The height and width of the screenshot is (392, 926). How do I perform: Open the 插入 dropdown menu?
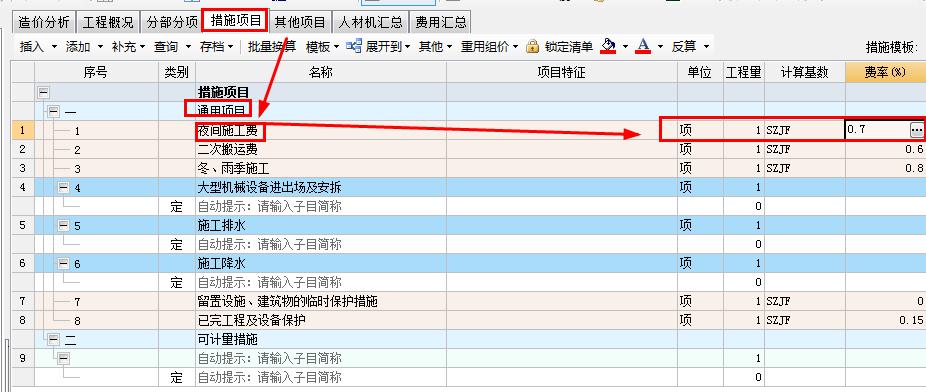[38, 47]
